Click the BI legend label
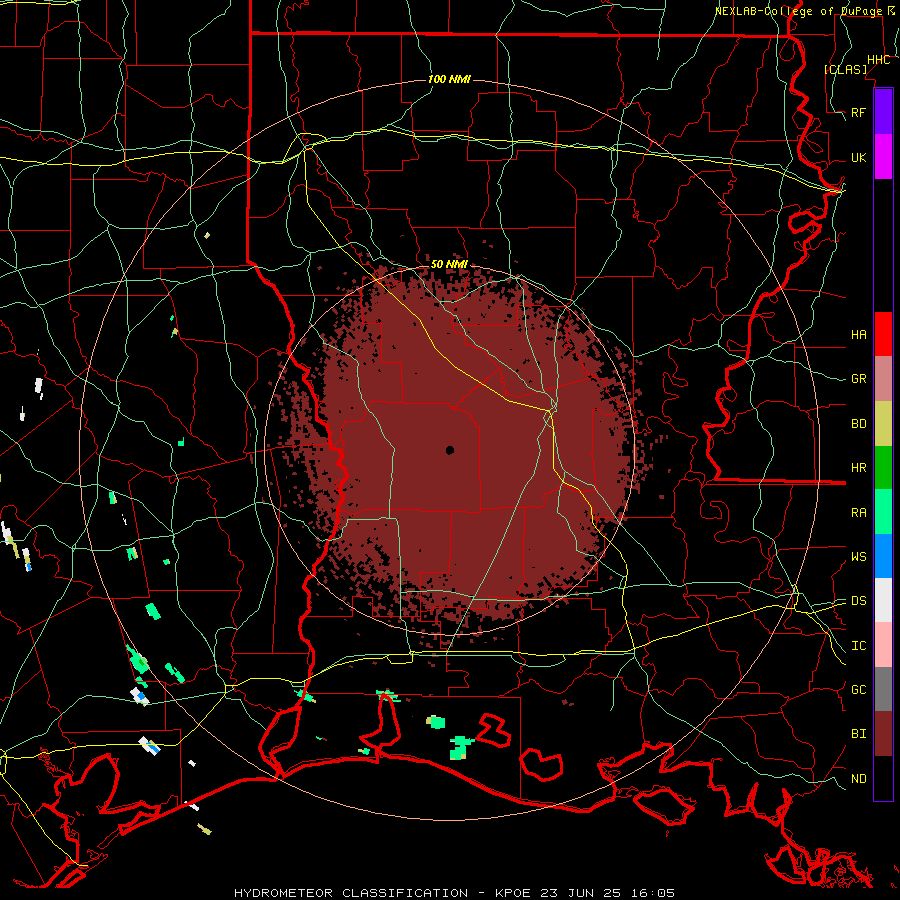The width and height of the screenshot is (900, 900). 859,734
